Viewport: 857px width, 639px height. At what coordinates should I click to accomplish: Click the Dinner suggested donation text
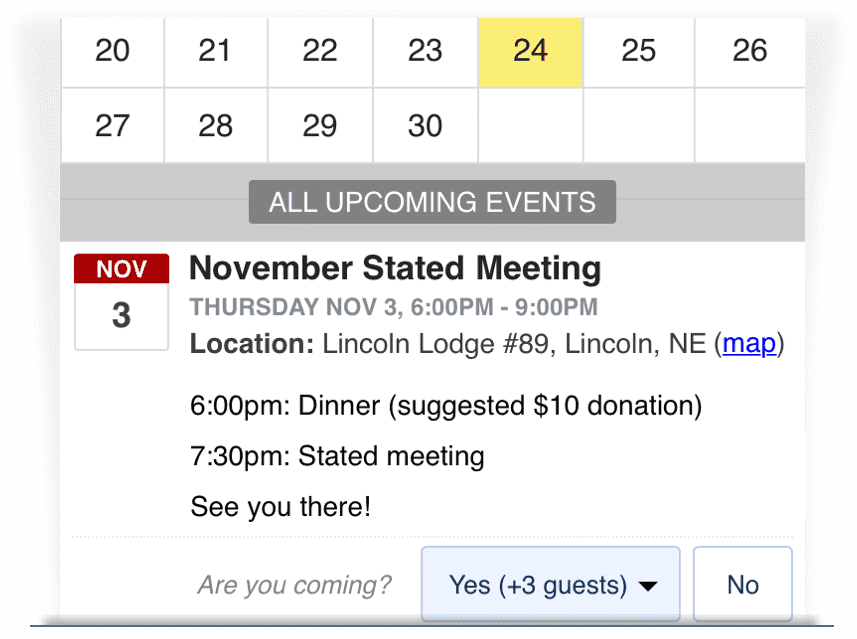coord(446,406)
